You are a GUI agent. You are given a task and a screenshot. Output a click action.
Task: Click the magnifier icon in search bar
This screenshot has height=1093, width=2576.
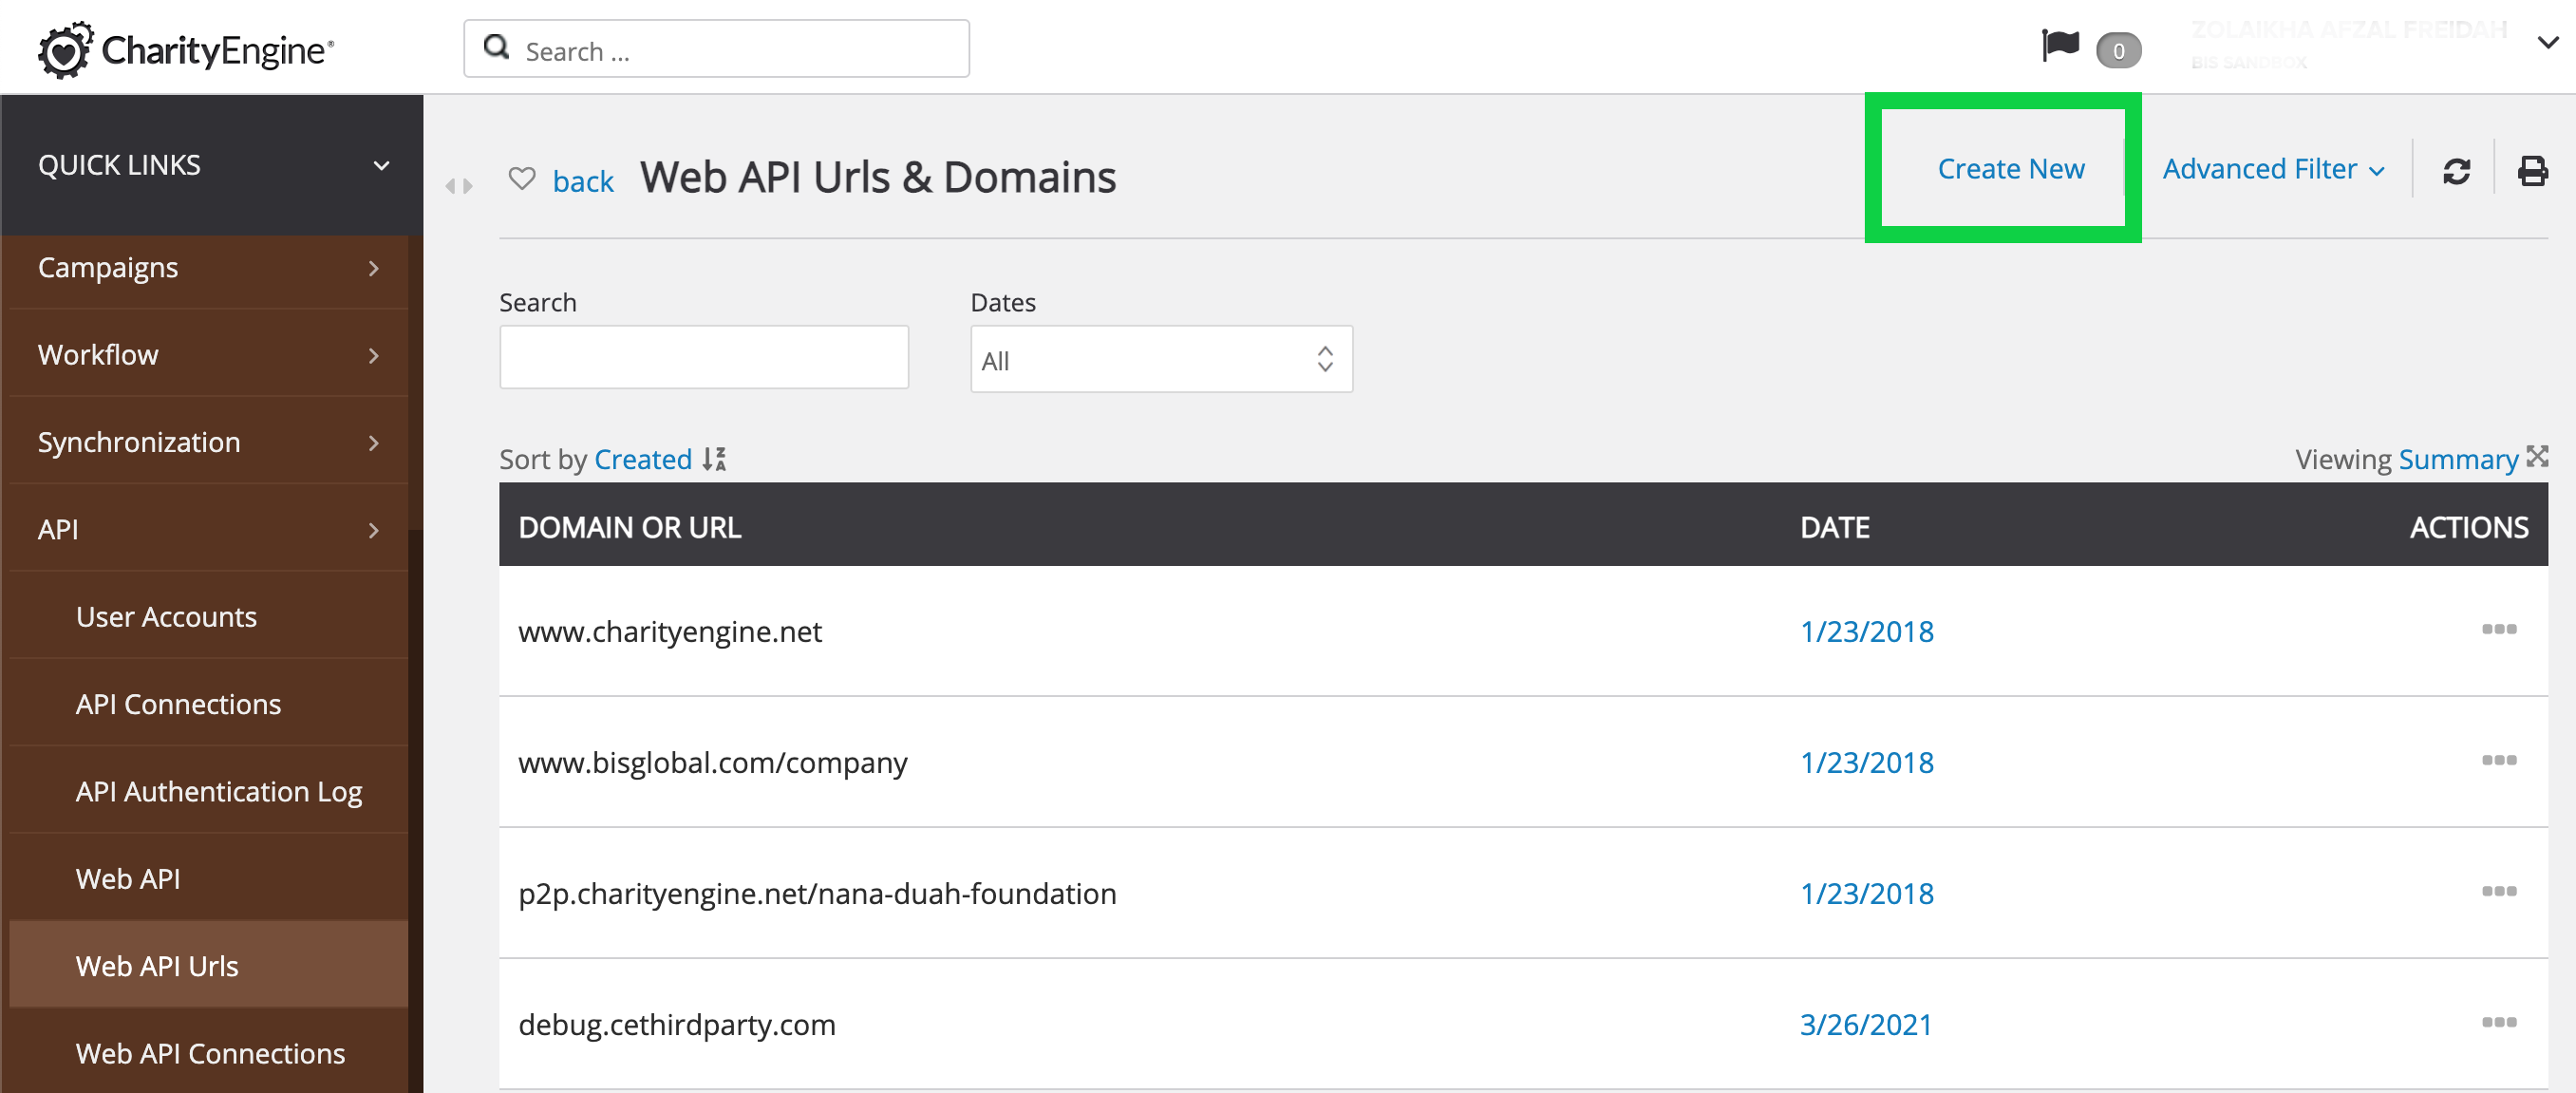pos(496,47)
